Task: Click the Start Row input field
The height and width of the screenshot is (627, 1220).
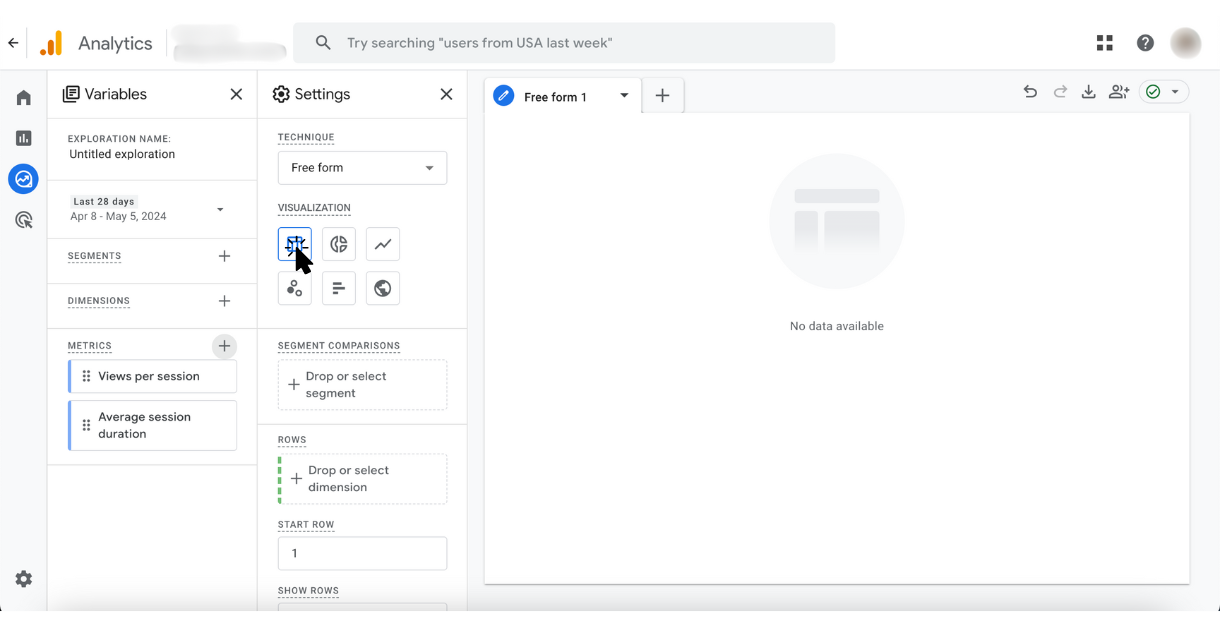Action: click(362, 553)
